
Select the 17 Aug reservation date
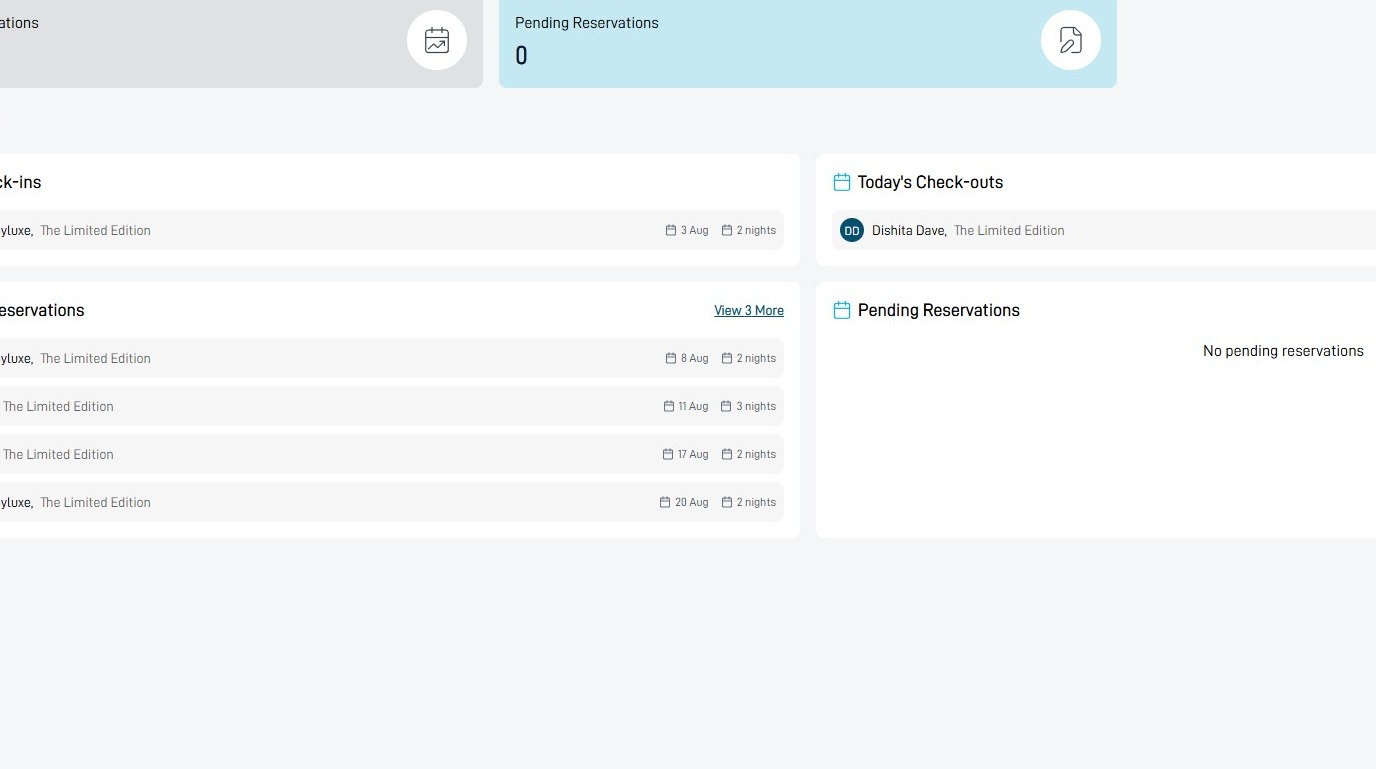click(692, 454)
